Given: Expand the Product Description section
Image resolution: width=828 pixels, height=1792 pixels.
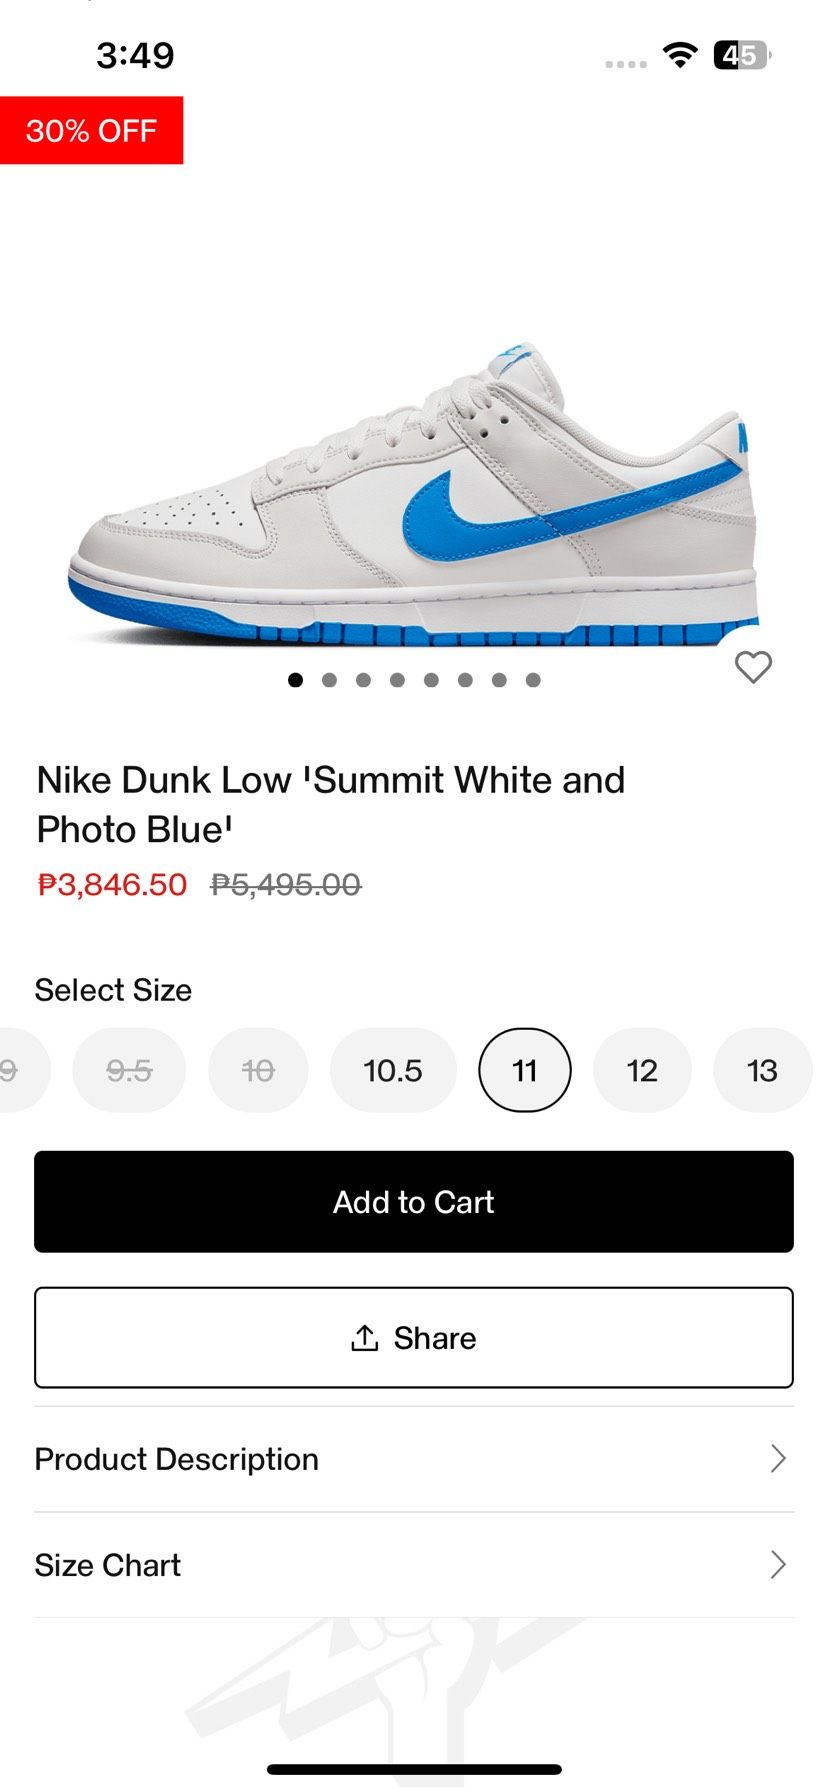Looking at the screenshot, I should 177,1459.
